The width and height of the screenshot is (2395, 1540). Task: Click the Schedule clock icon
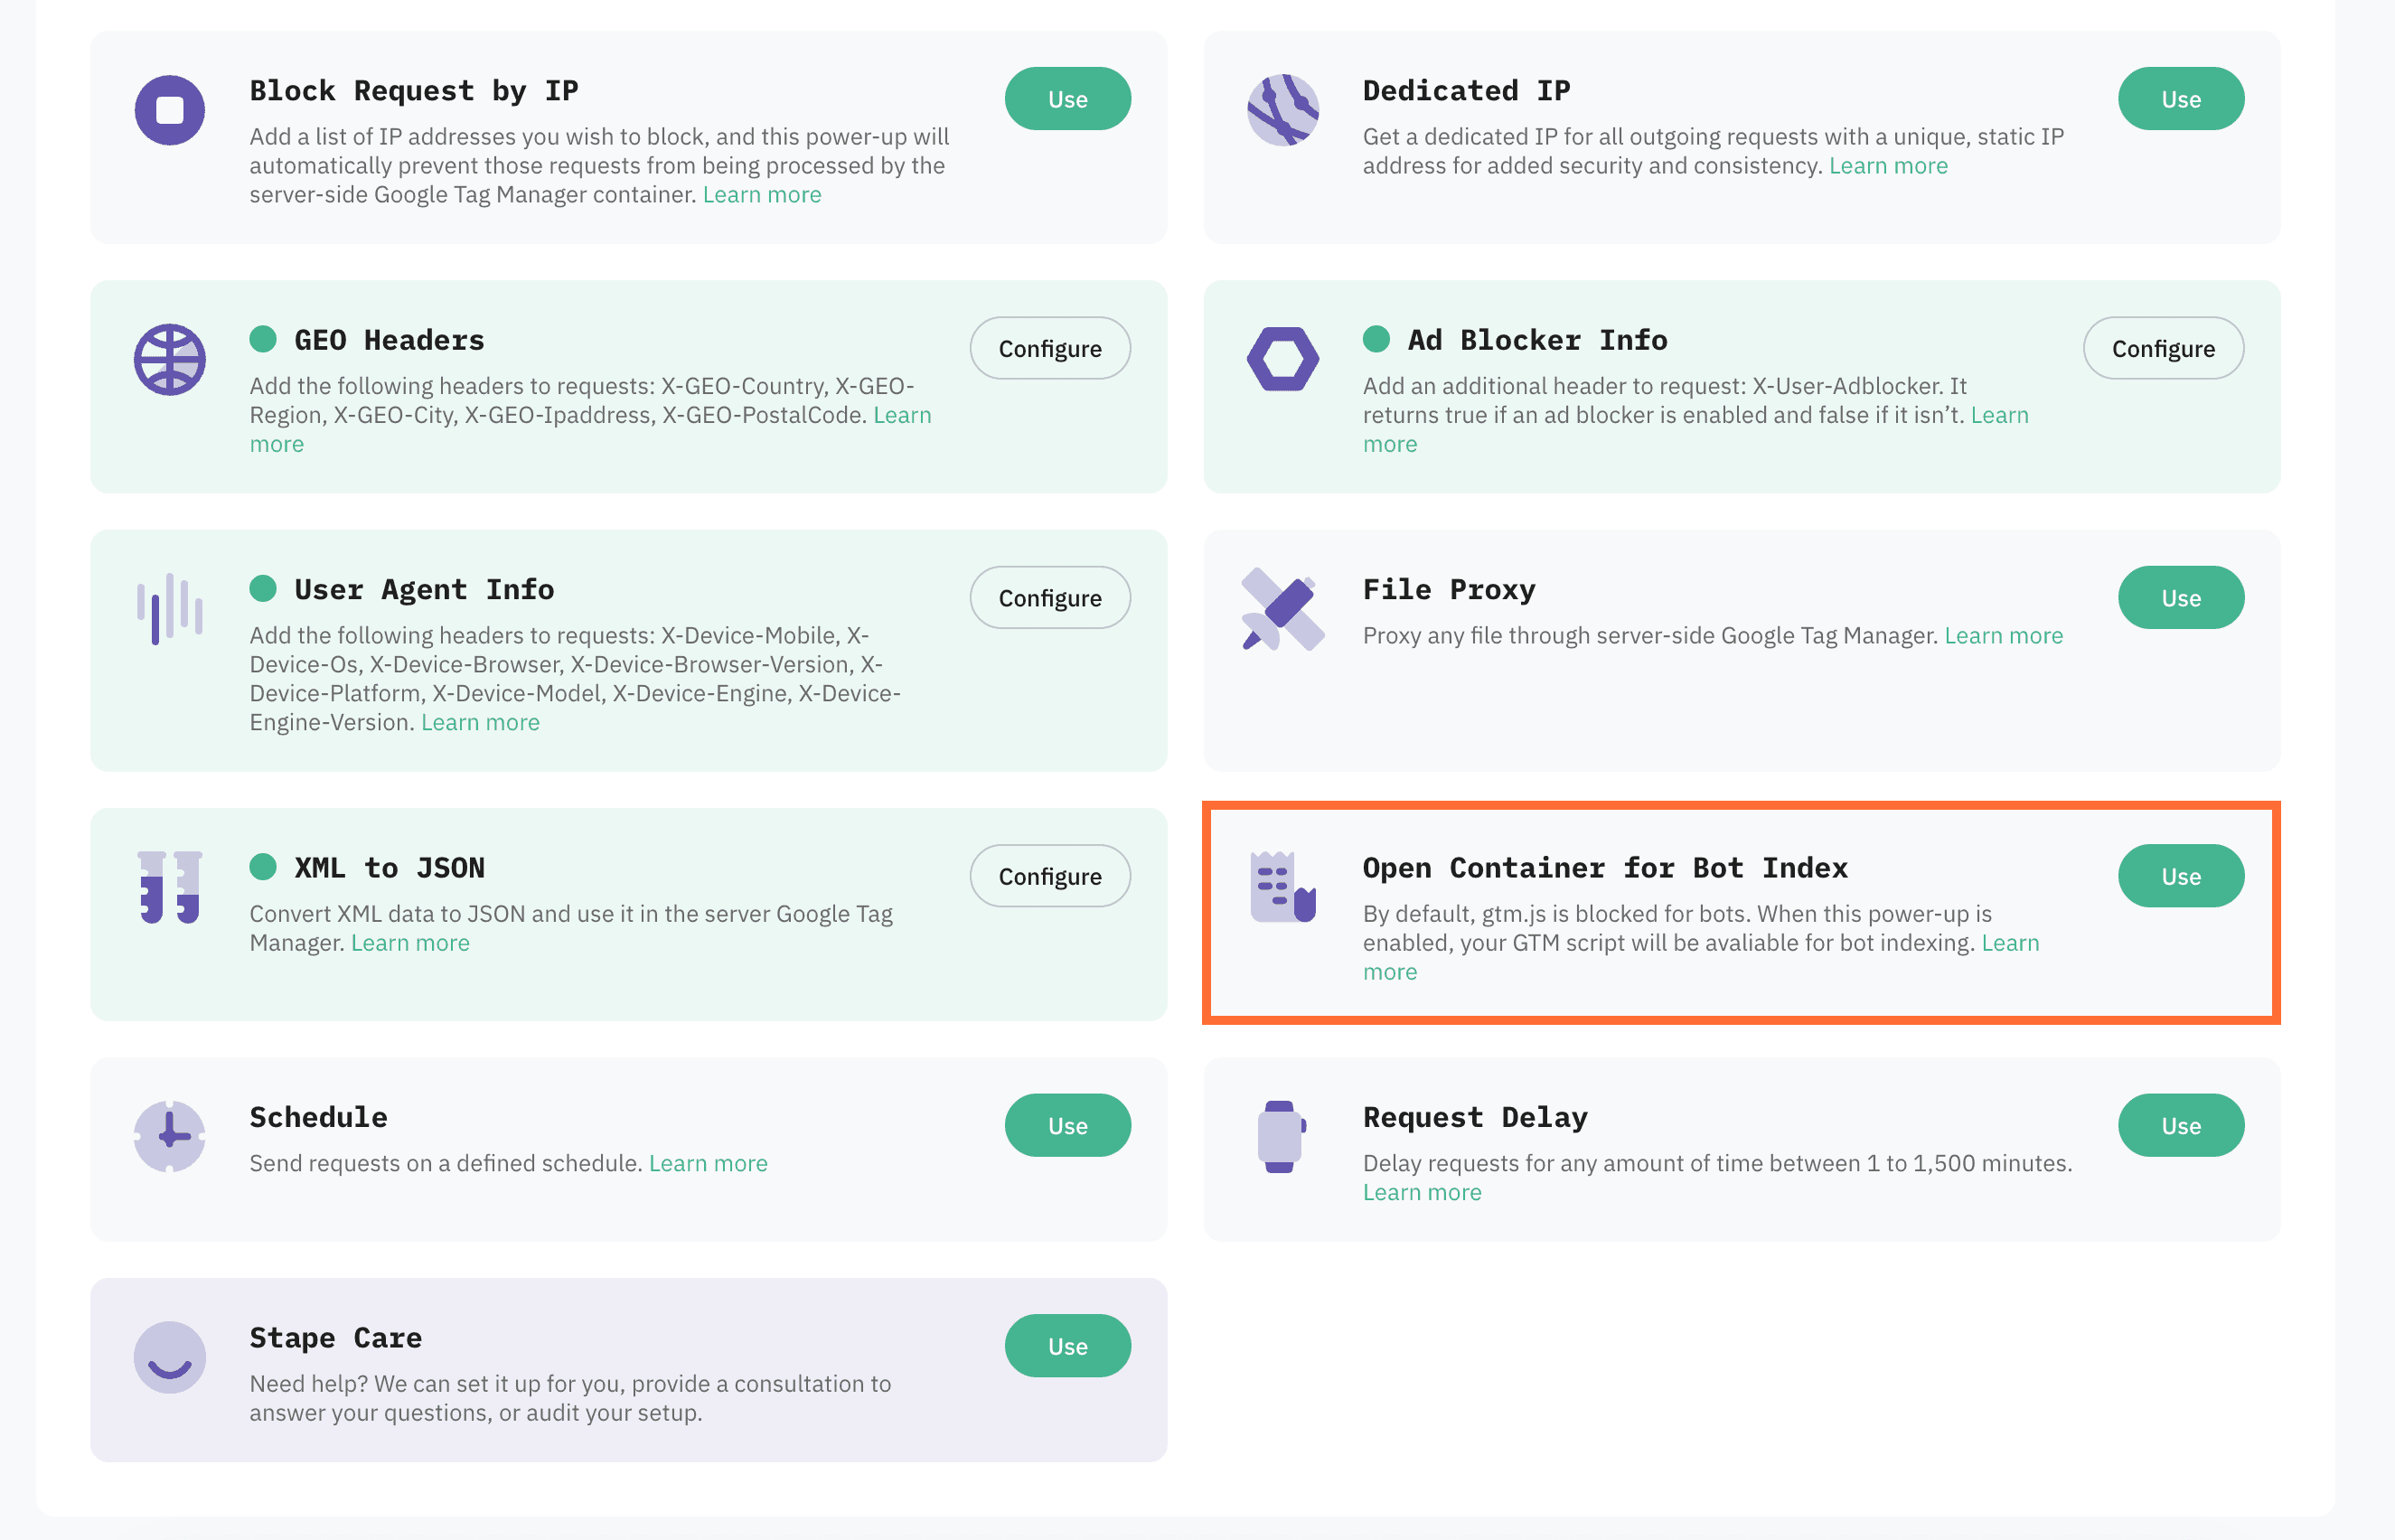(x=168, y=1135)
